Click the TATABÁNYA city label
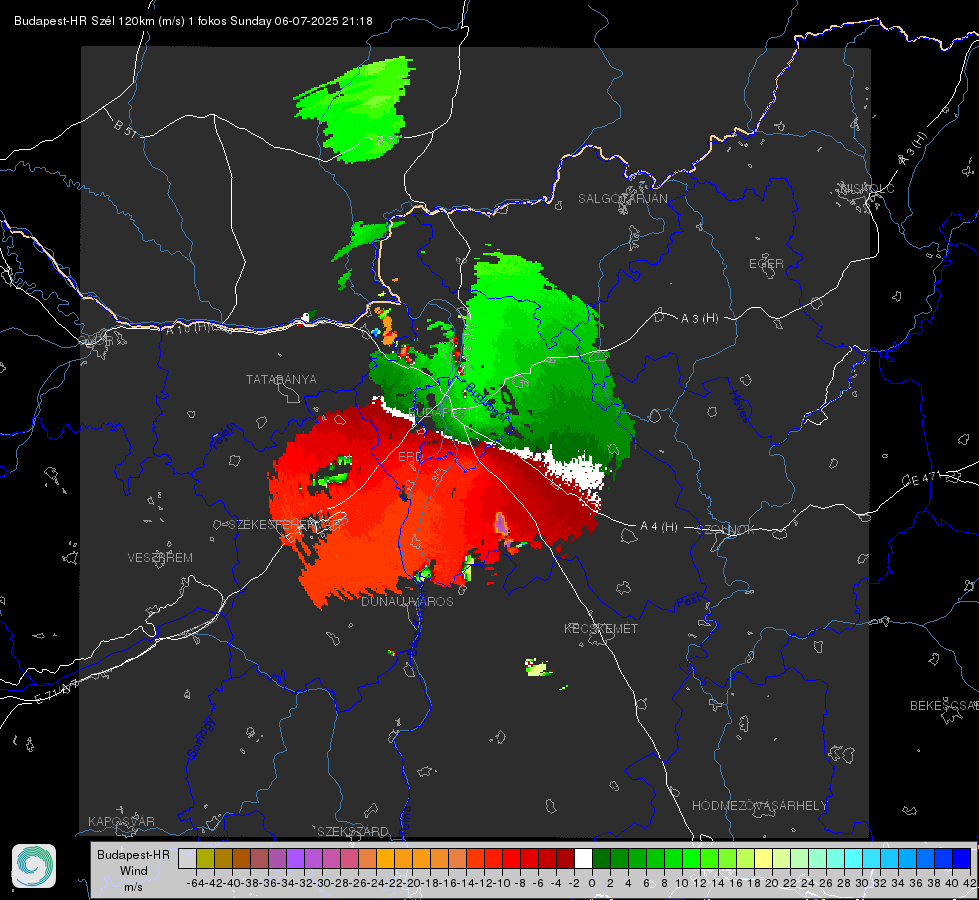 [x=281, y=379]
